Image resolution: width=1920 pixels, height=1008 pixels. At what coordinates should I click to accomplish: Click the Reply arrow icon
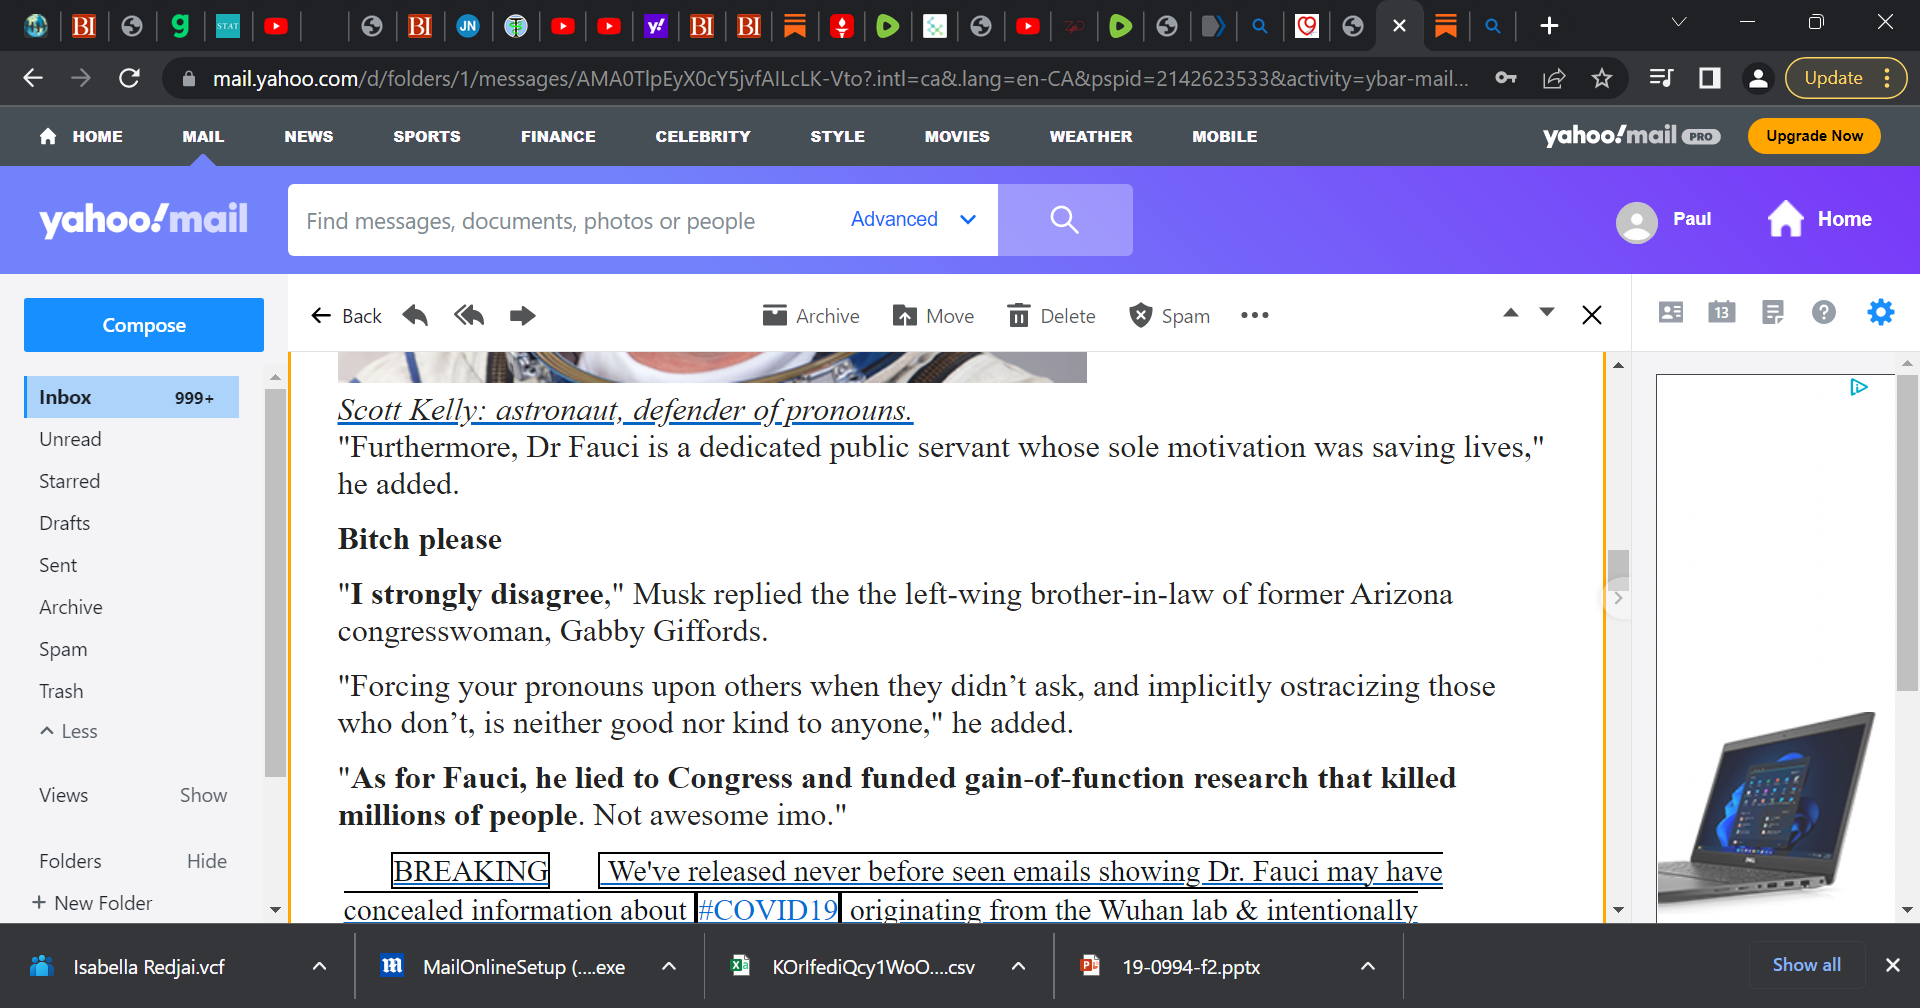coord(415,316)
